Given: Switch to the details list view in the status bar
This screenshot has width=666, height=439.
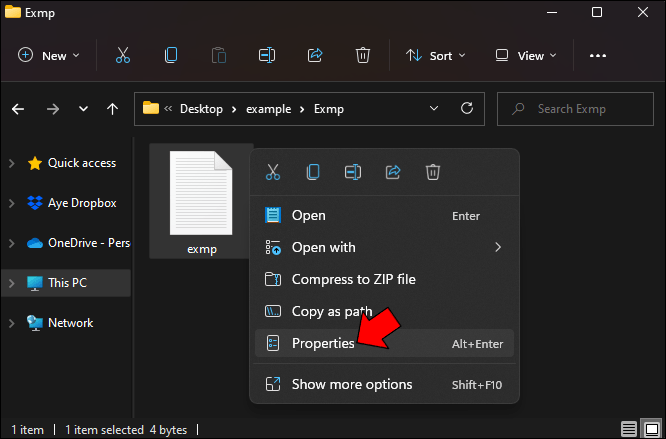Looking at the screenshot, I should point(629,429).
